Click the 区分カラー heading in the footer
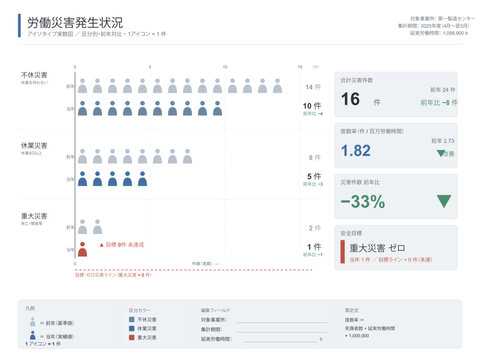 [x=140, y=310]
